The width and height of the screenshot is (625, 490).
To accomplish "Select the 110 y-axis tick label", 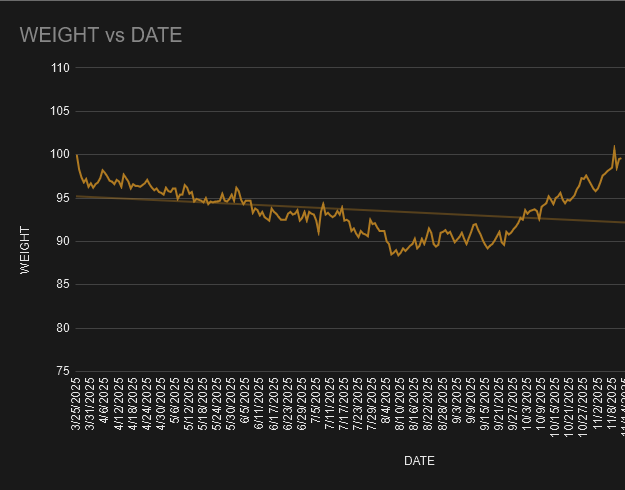I will point(60,68).
